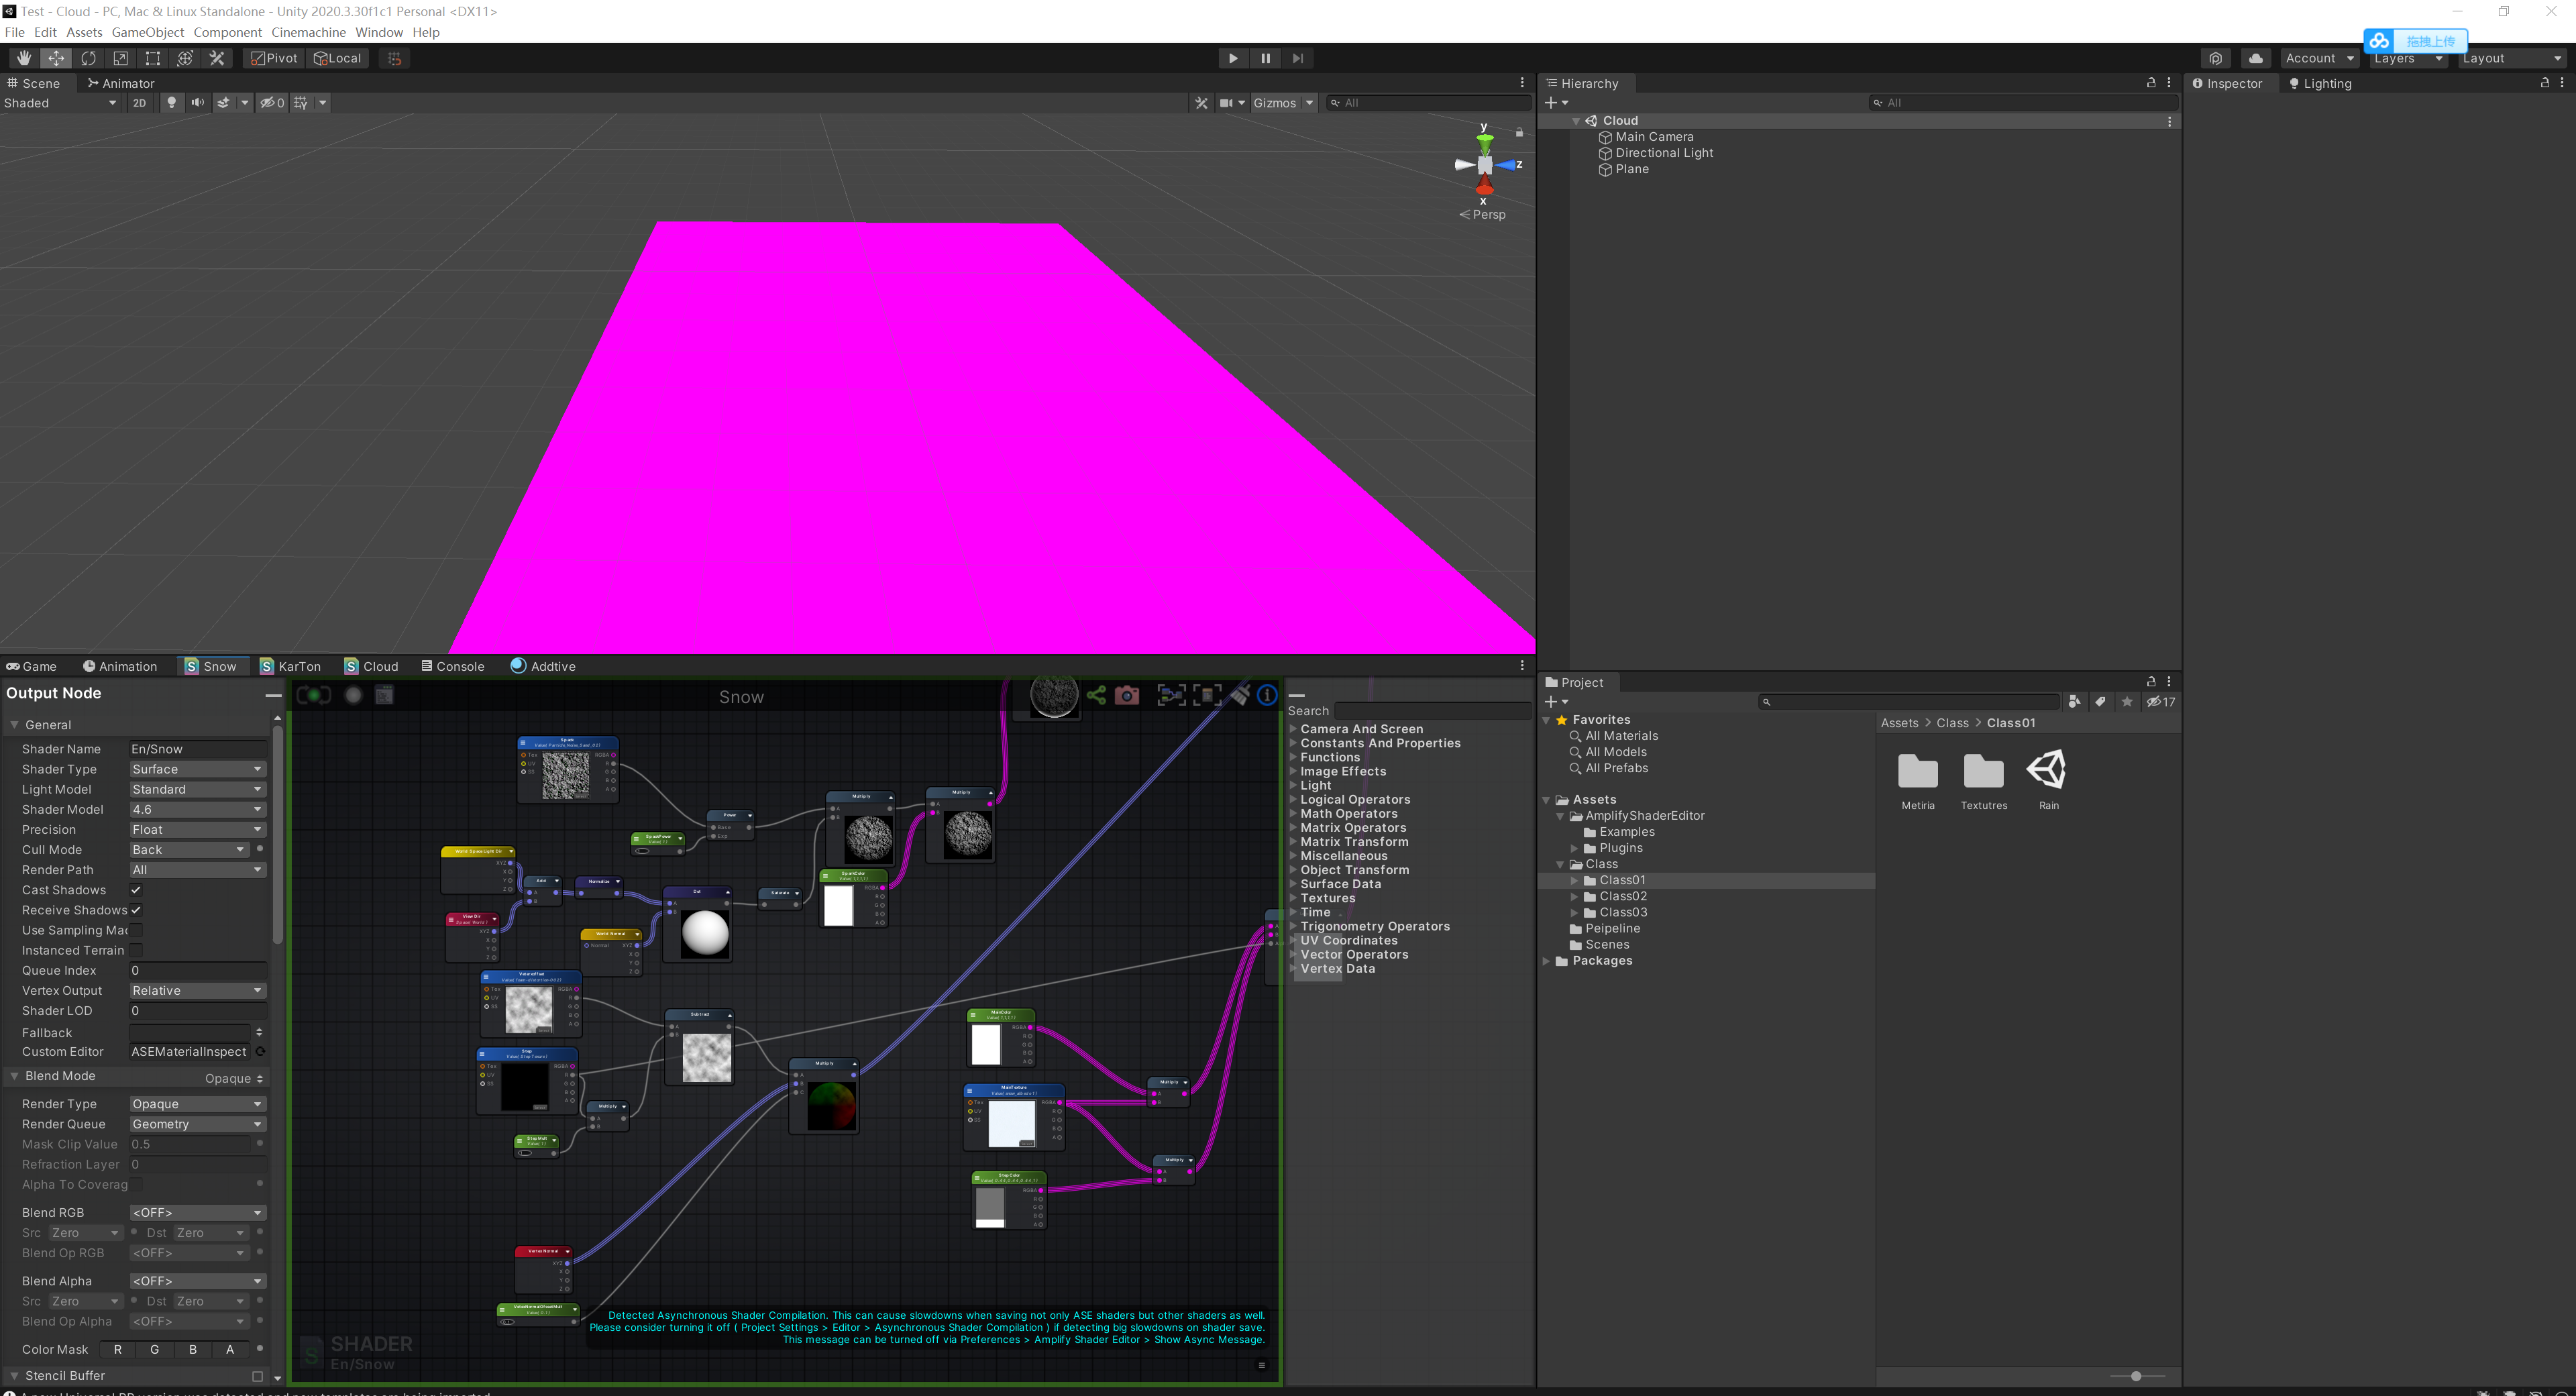
Task: Expand the Class02 folder
Action: click(x=1574, y=897)
